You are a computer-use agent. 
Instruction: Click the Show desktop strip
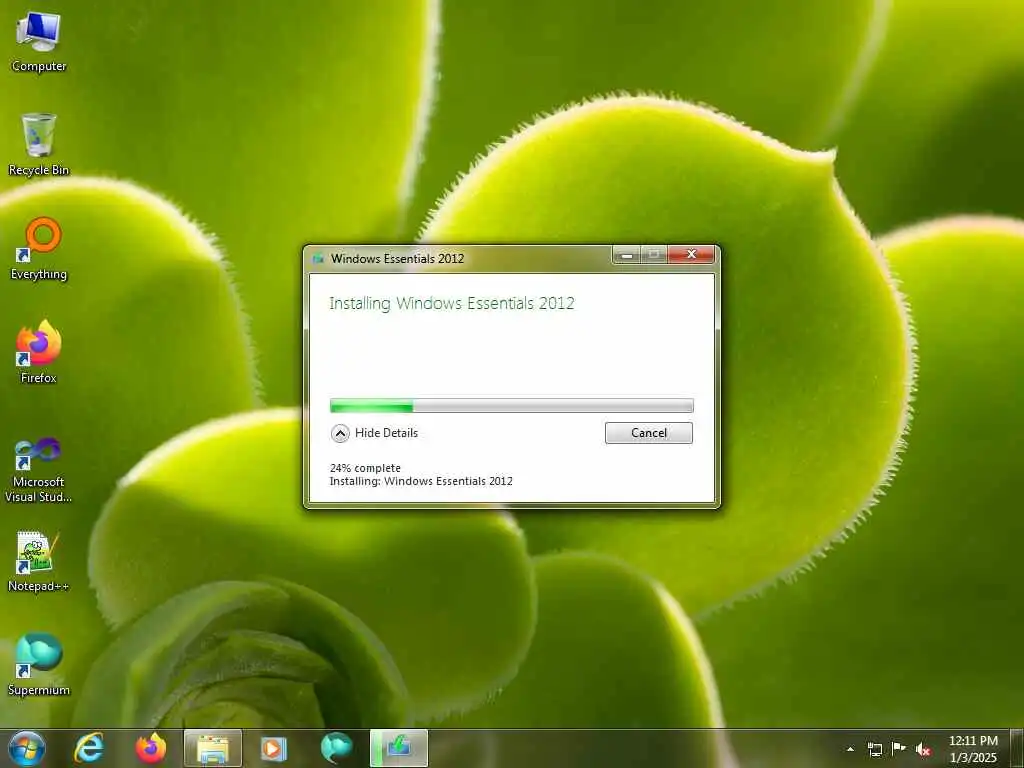[1017, 748]
